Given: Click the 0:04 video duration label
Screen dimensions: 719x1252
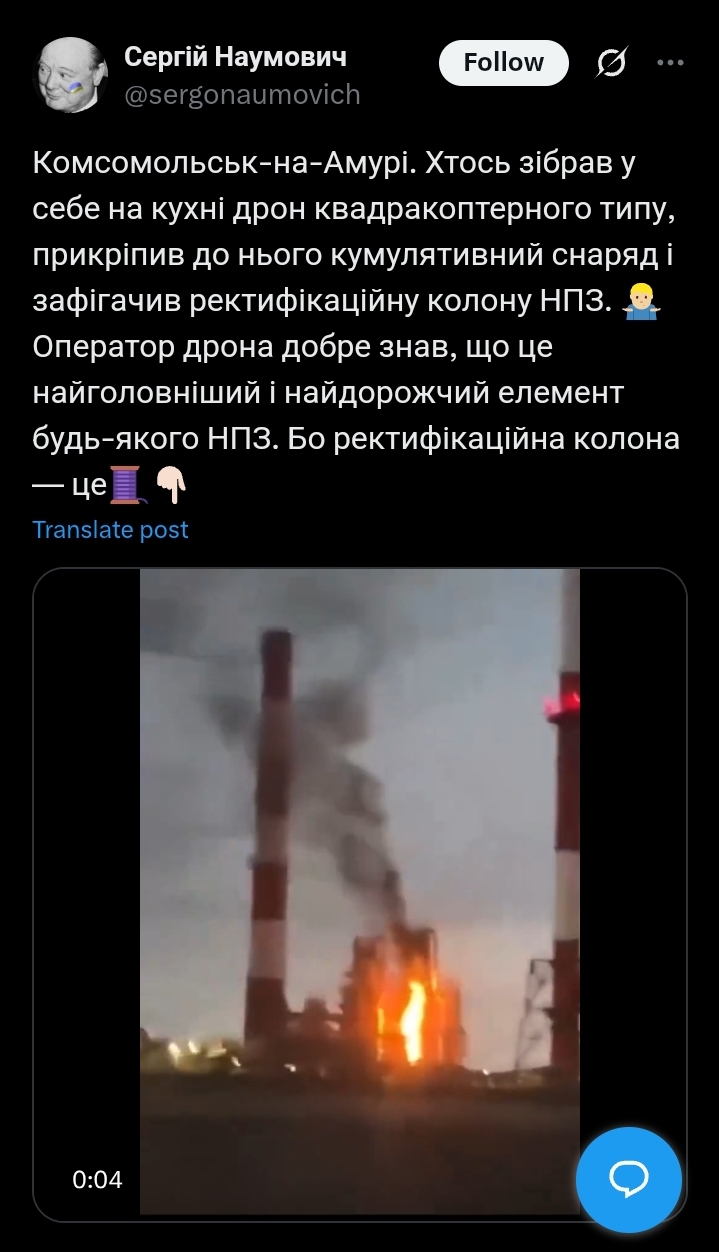Looking at the screenshot, I should 97,1180.
